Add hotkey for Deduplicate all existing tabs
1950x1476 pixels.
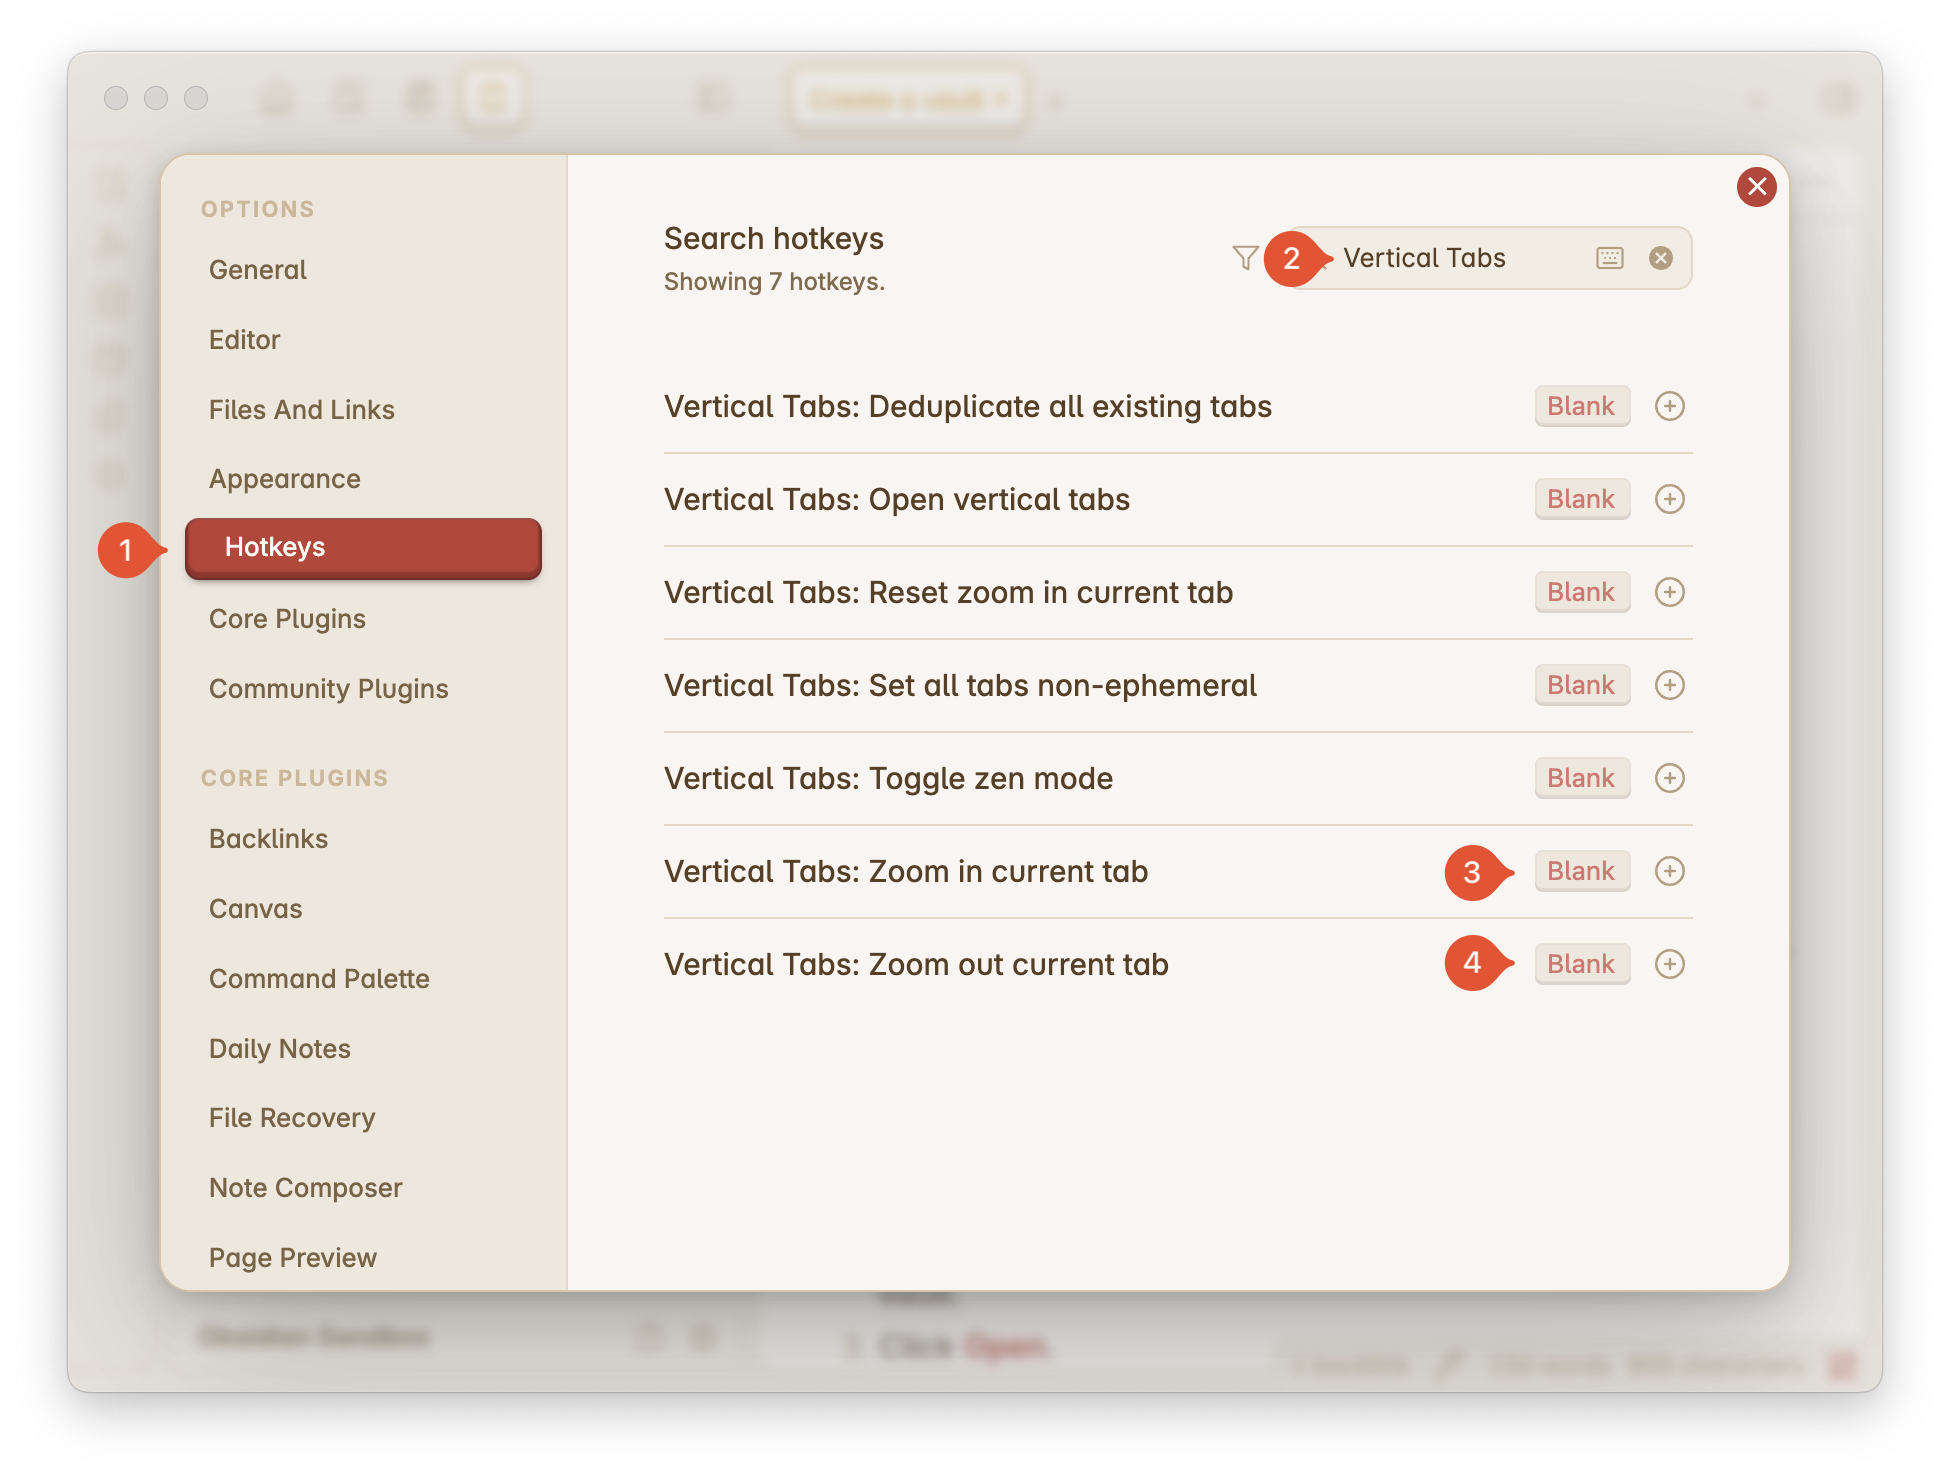[x=1669, y=406]
